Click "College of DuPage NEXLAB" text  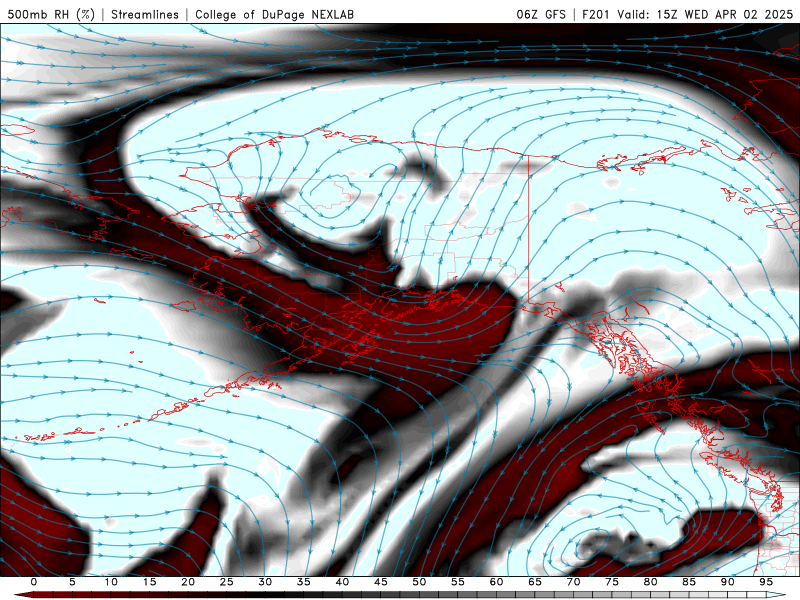click(x=274, y=14)
